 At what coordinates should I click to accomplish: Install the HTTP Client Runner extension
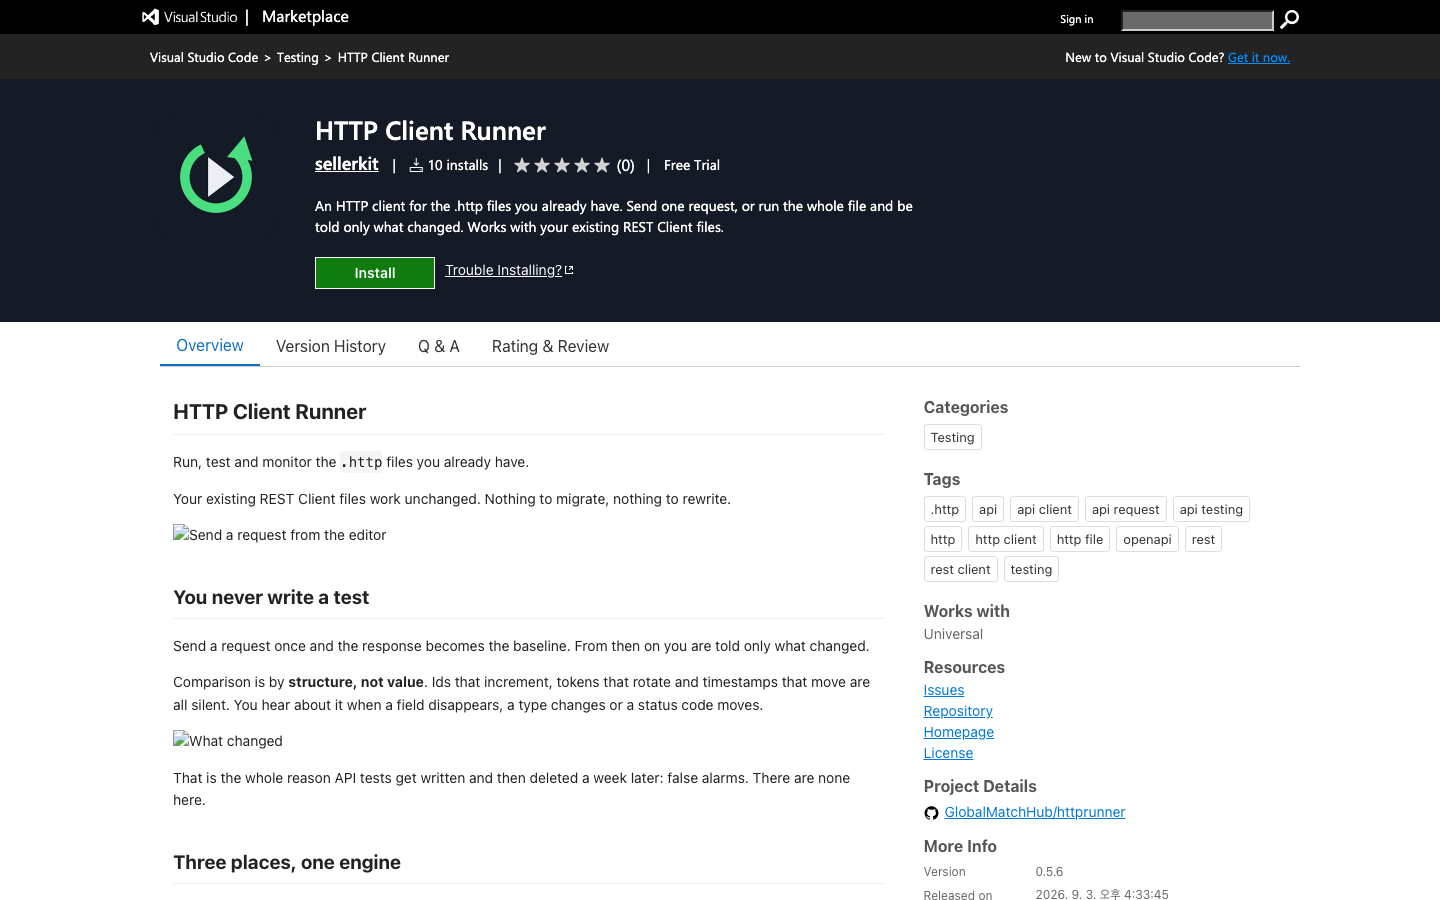point(375,273)
